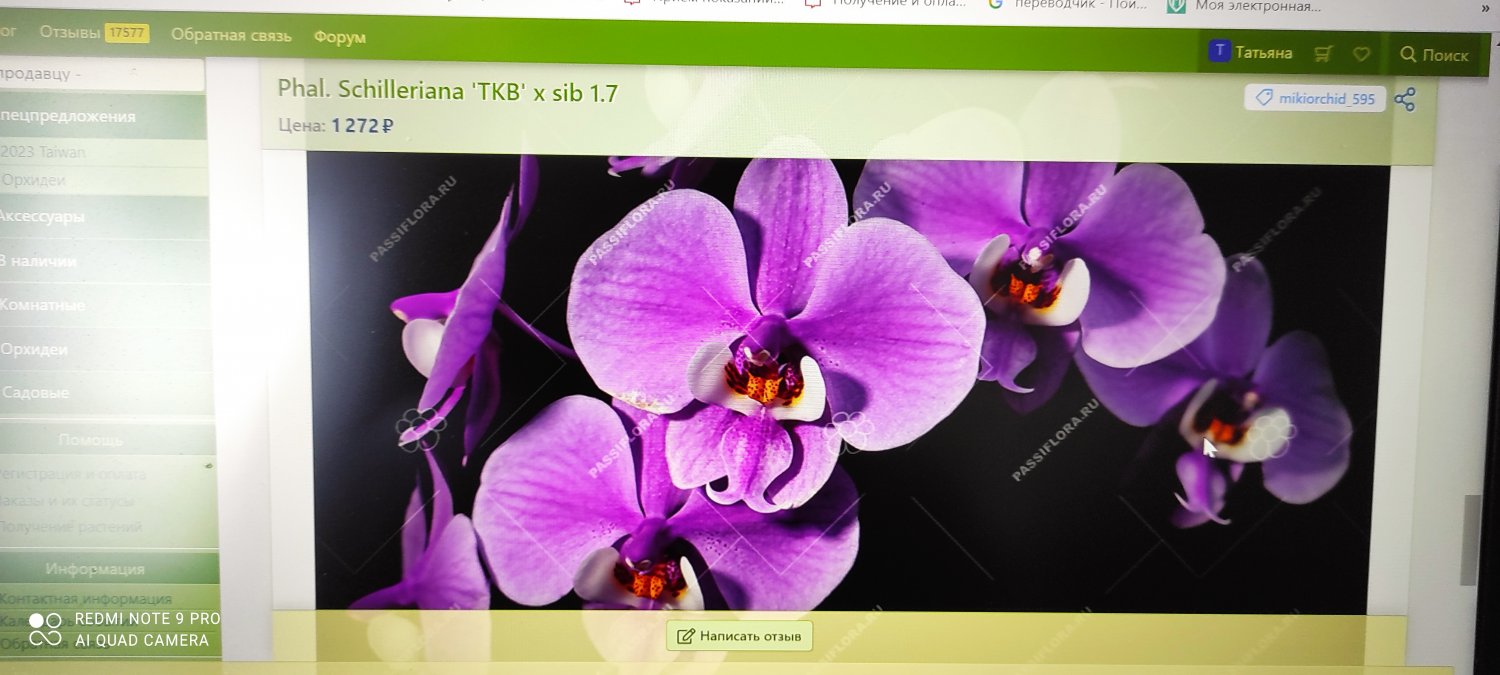Open the В наличии sidebar category

(40, 261)
